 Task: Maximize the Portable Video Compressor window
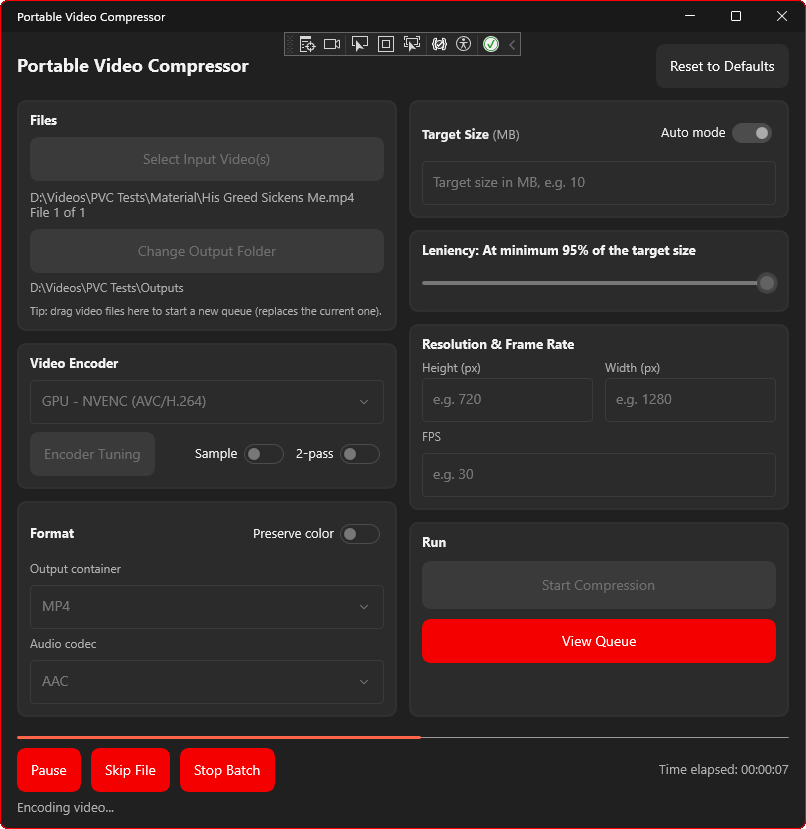point(736,16)
